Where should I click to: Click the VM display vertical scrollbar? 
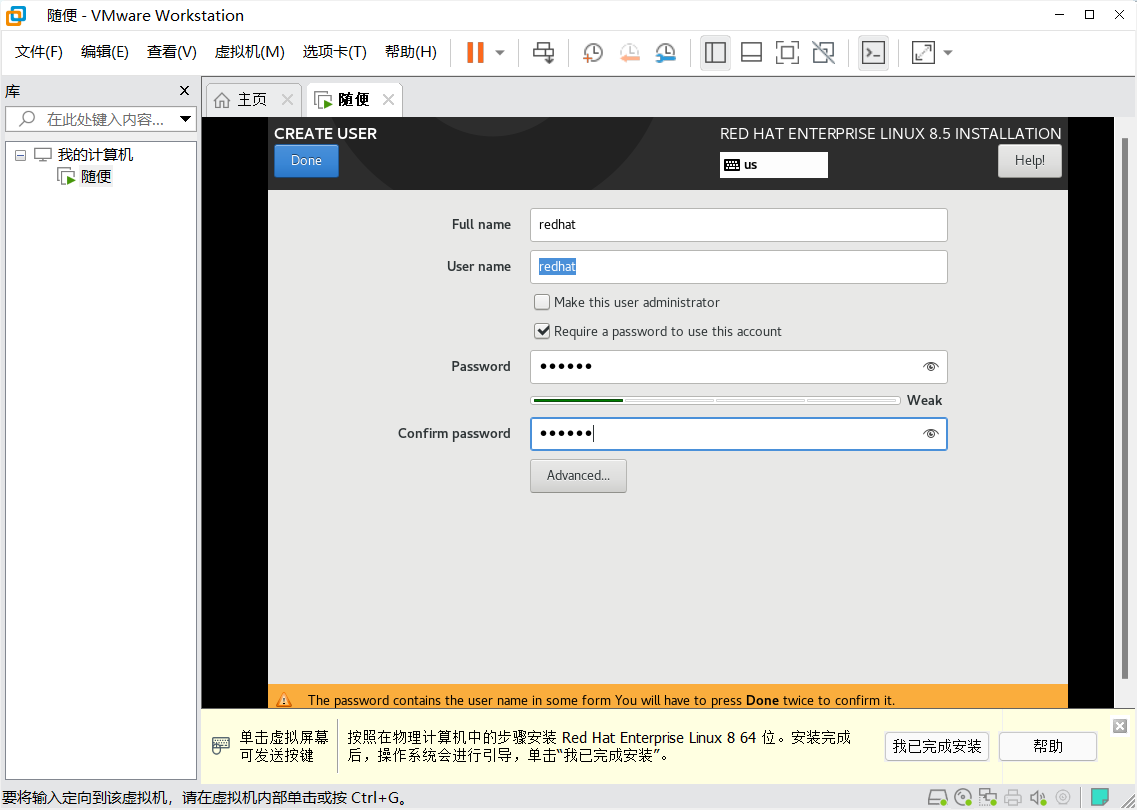coord(1125,408)
